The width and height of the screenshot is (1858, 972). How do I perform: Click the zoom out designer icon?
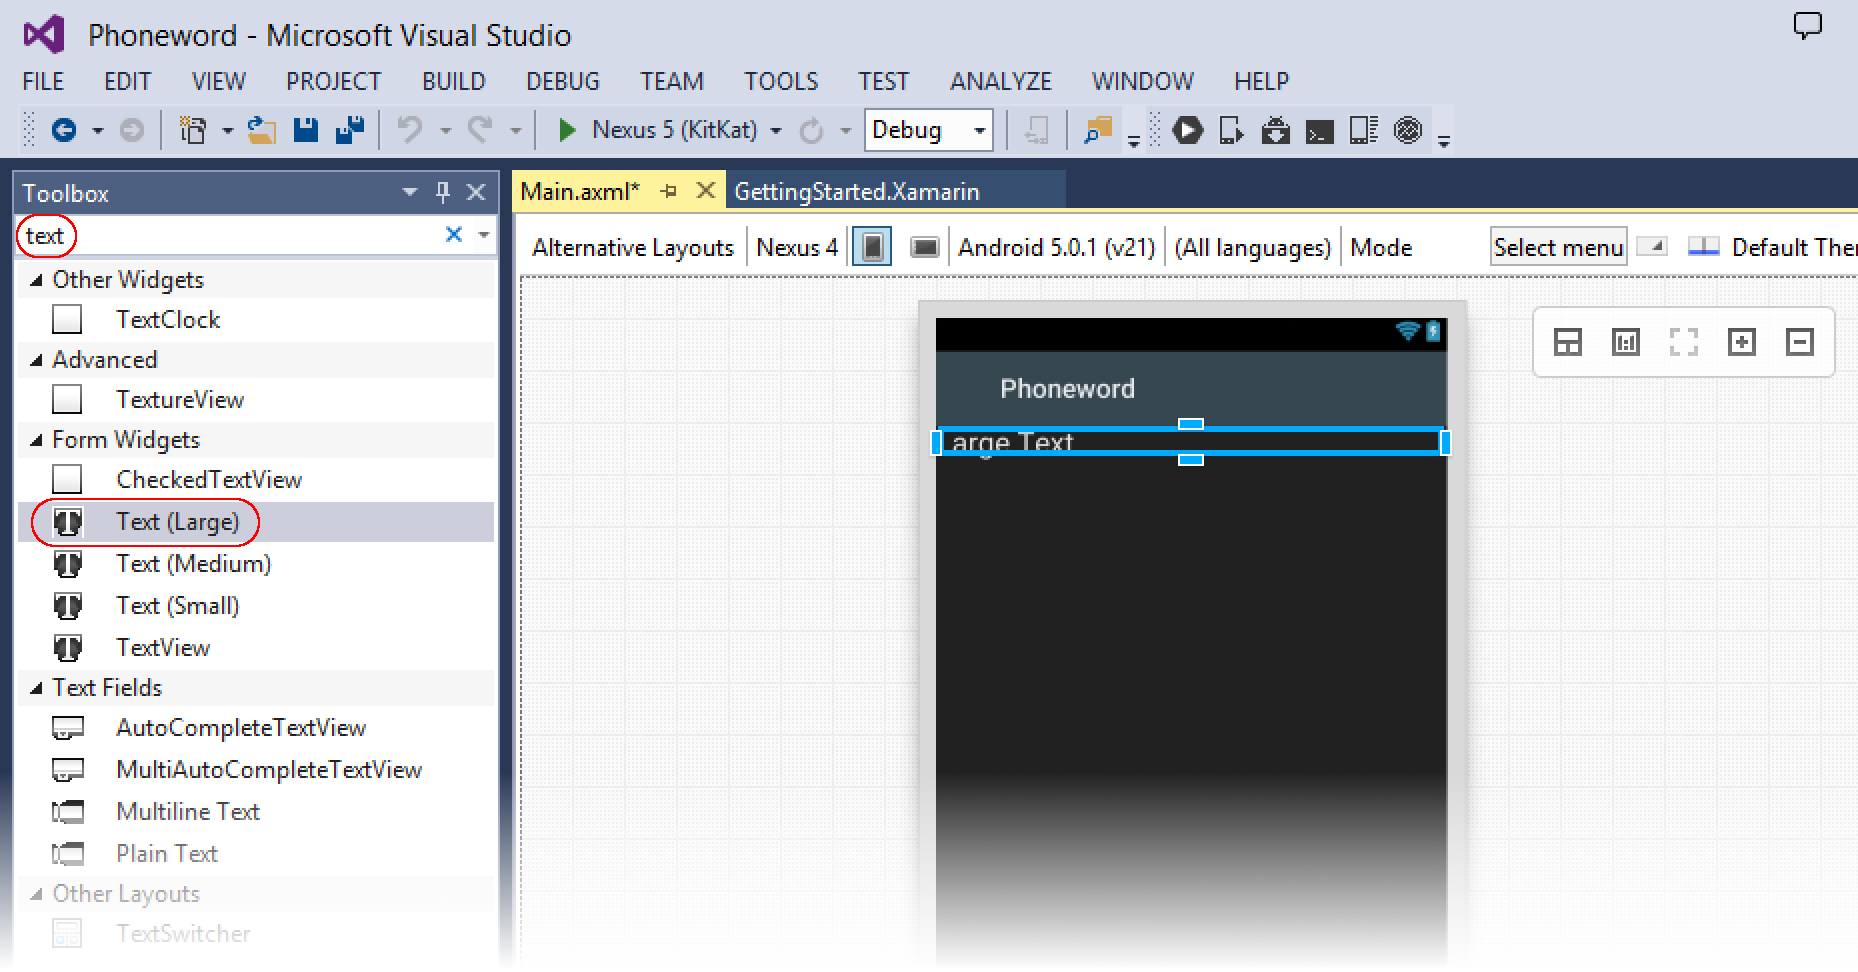(1799, 343)
